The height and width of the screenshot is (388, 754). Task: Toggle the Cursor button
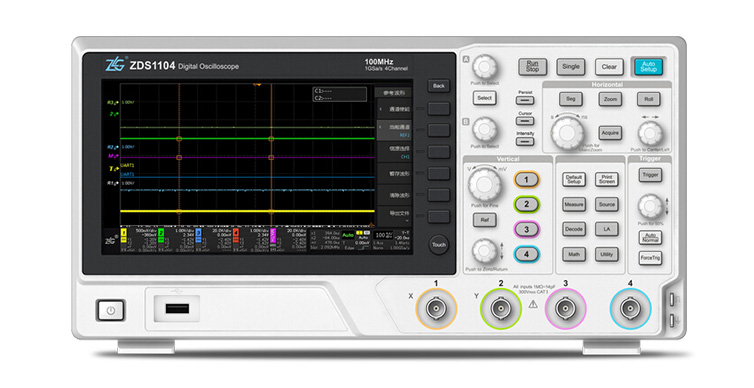click(x=525, y=121)
